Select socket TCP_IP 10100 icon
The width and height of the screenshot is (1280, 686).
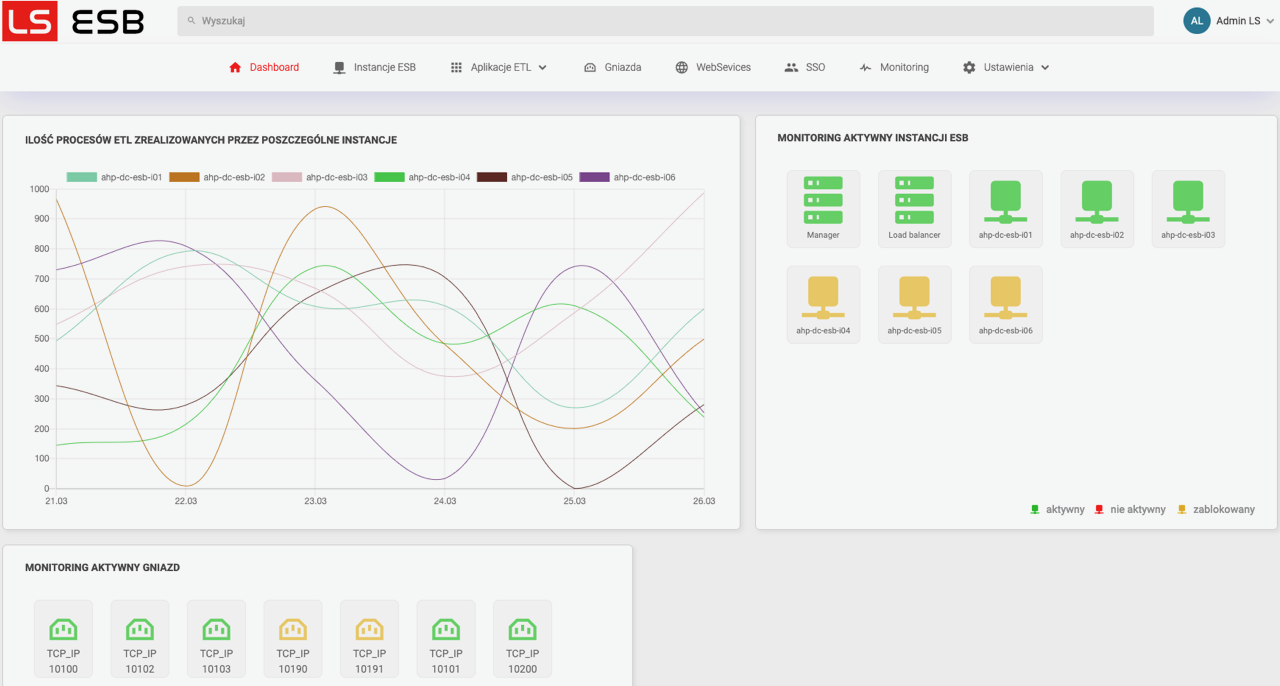pos(63,639)
